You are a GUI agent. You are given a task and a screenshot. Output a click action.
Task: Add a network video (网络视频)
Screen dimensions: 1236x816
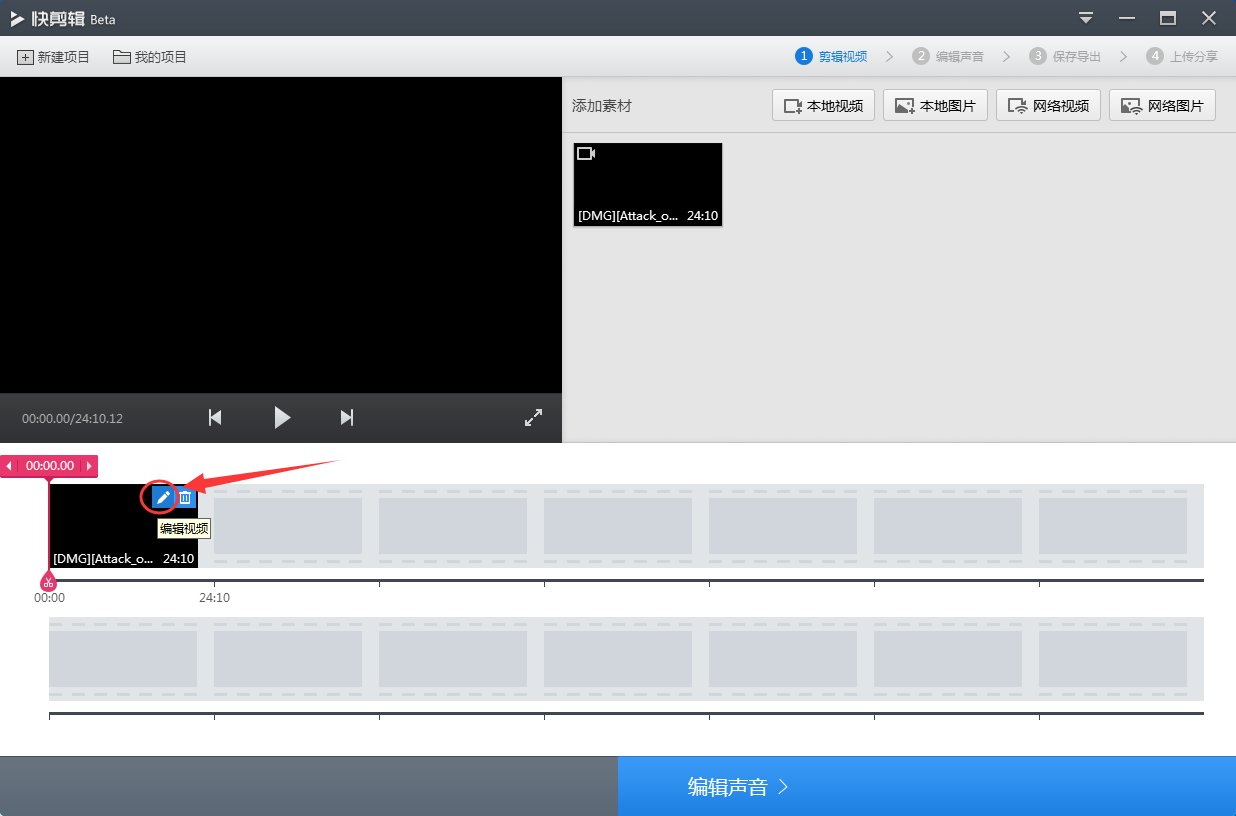1048,105
